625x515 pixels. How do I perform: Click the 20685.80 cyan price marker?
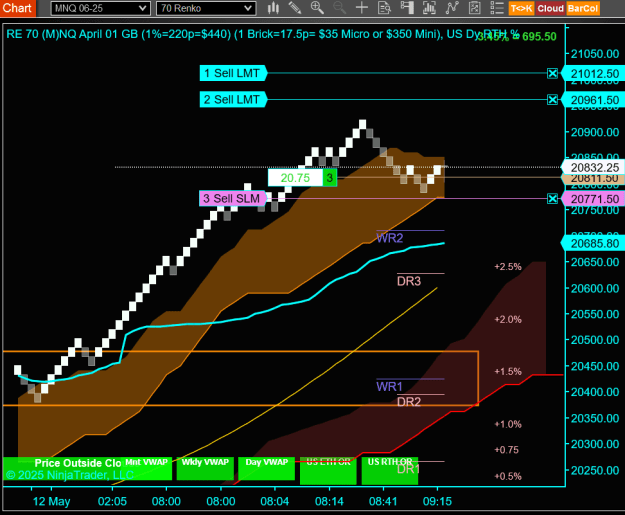[593, 243]
